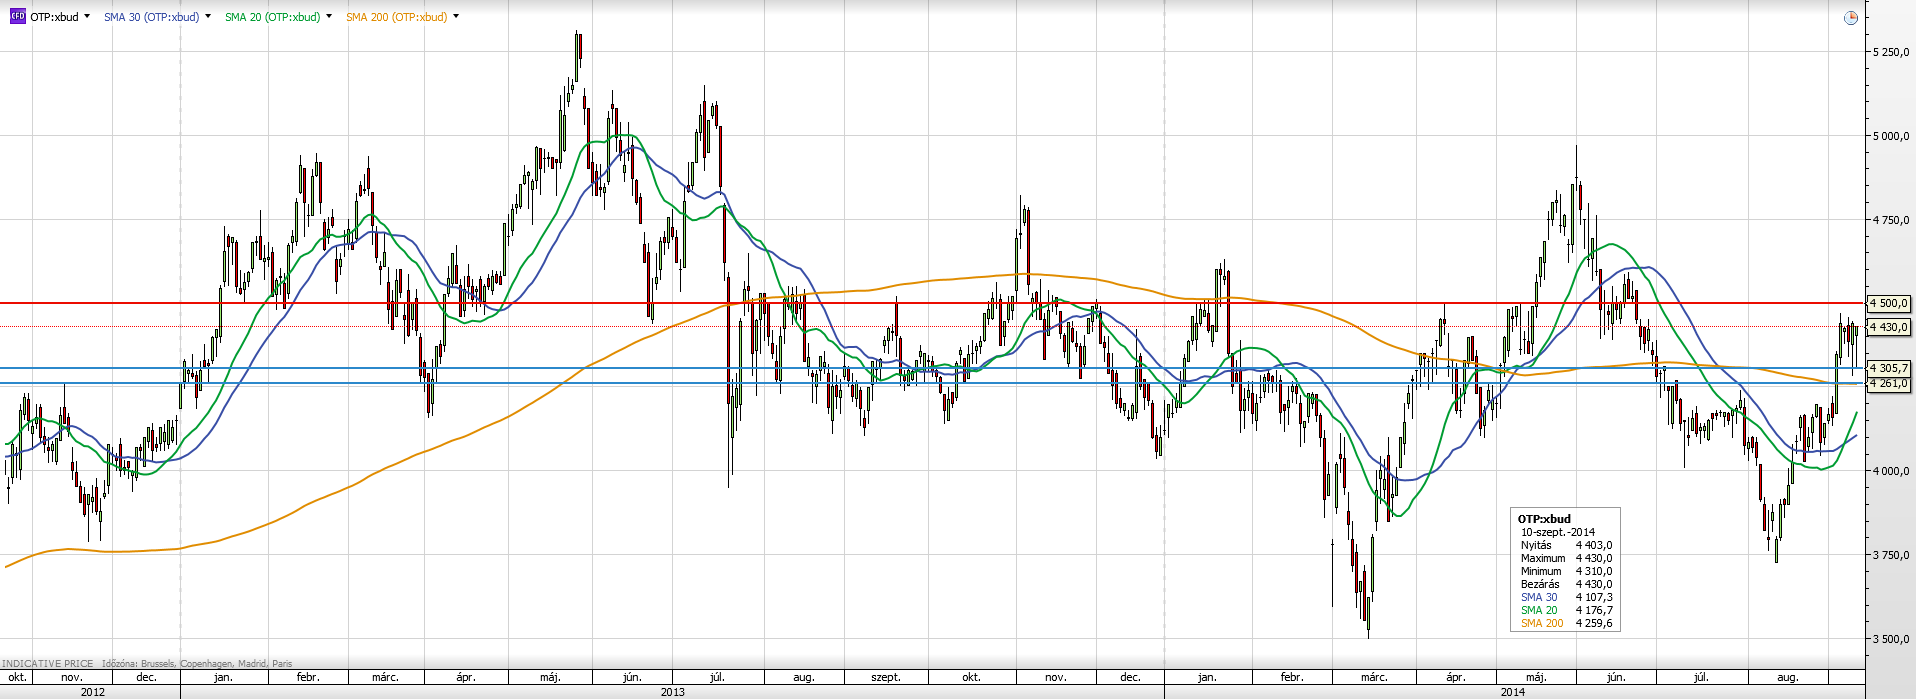The width and height of the screenshot is (1916, 699).
Task: Select the 4 430,0 price tag on axis
Action: tap(1889, 327)
